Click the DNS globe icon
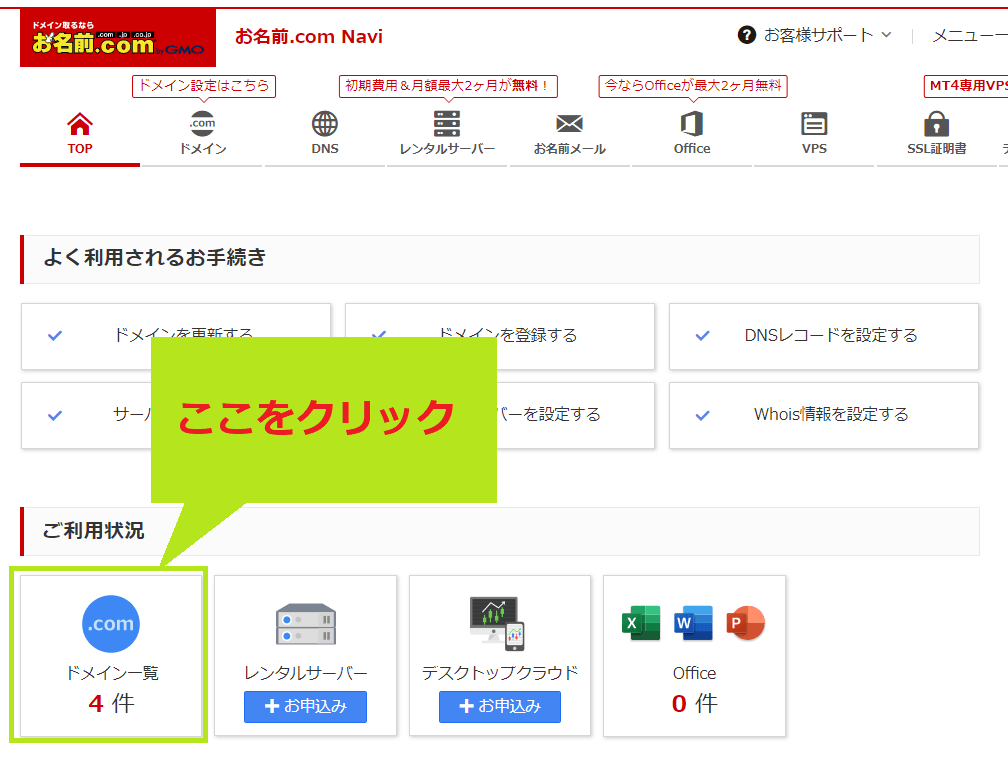This screenshot has height=769, width=1008. (x=324, y=126)
